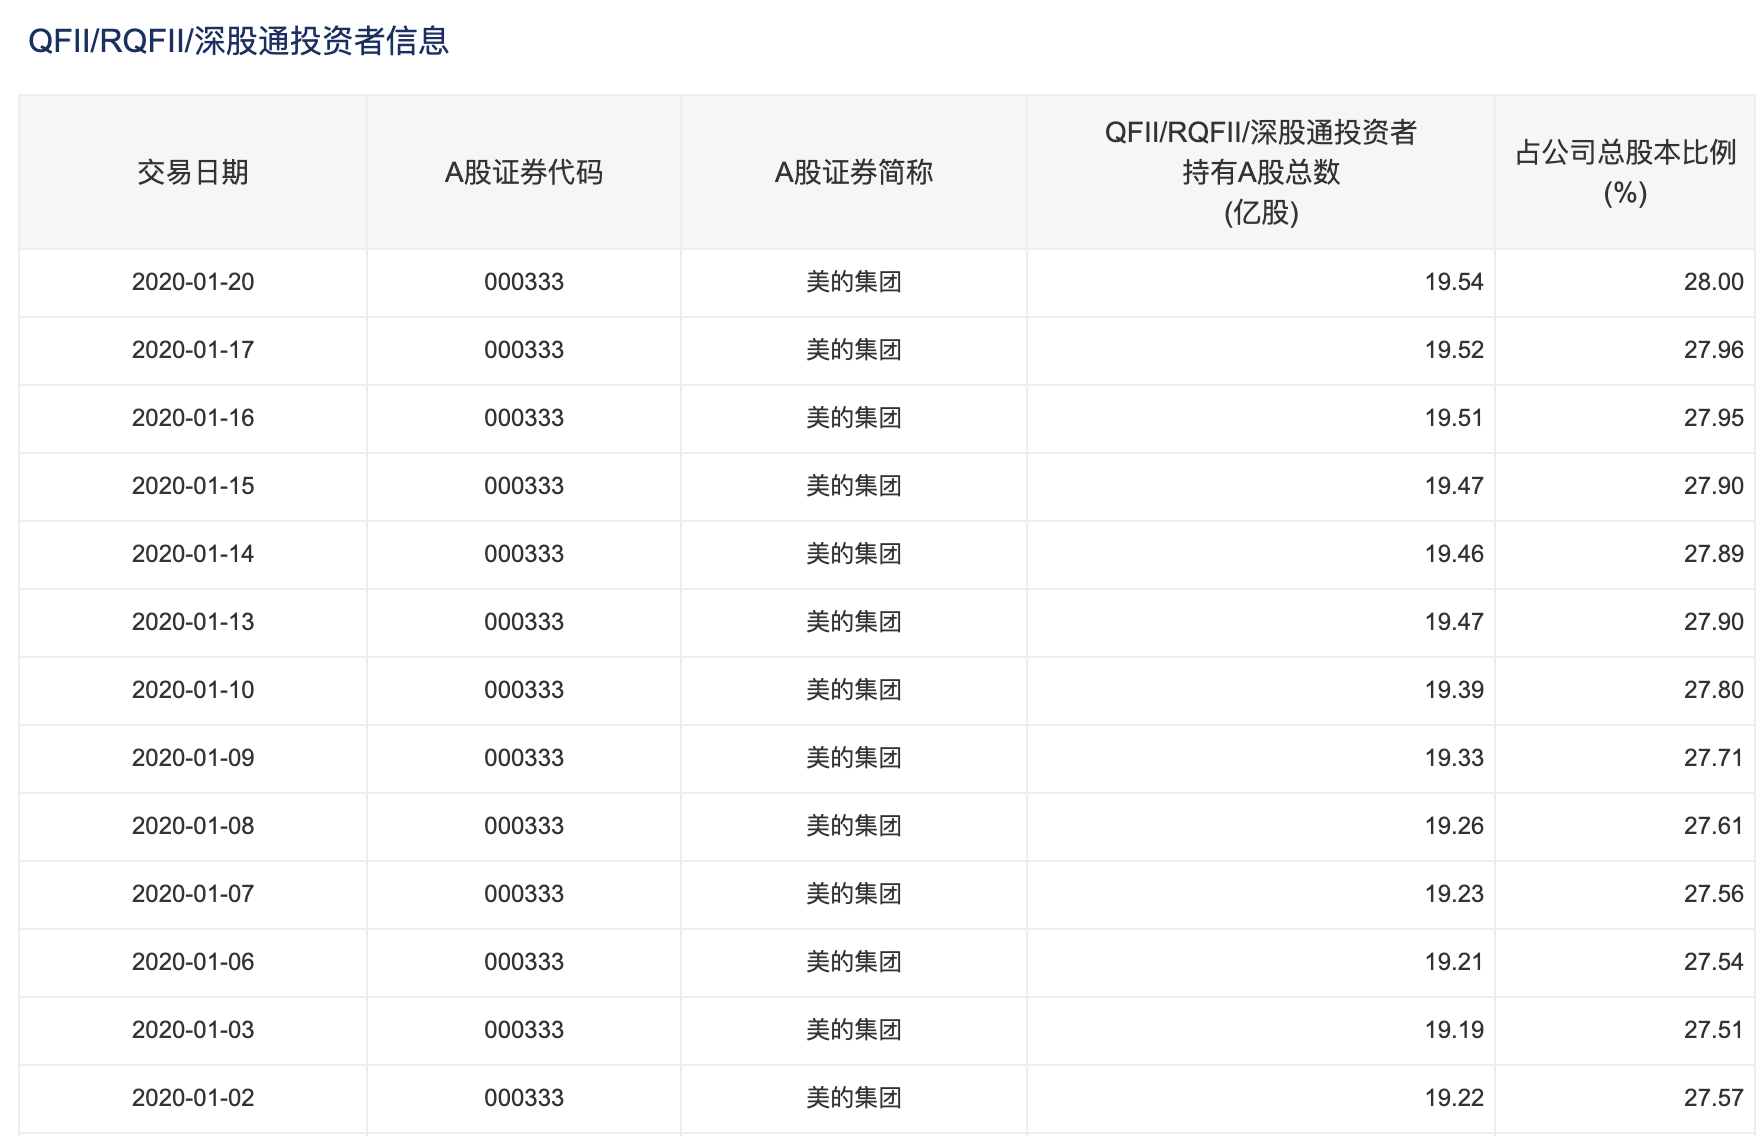Click percentage value 27.95
Image resolution: width=1764 pixels, height=1136 pixels.
1714,418
